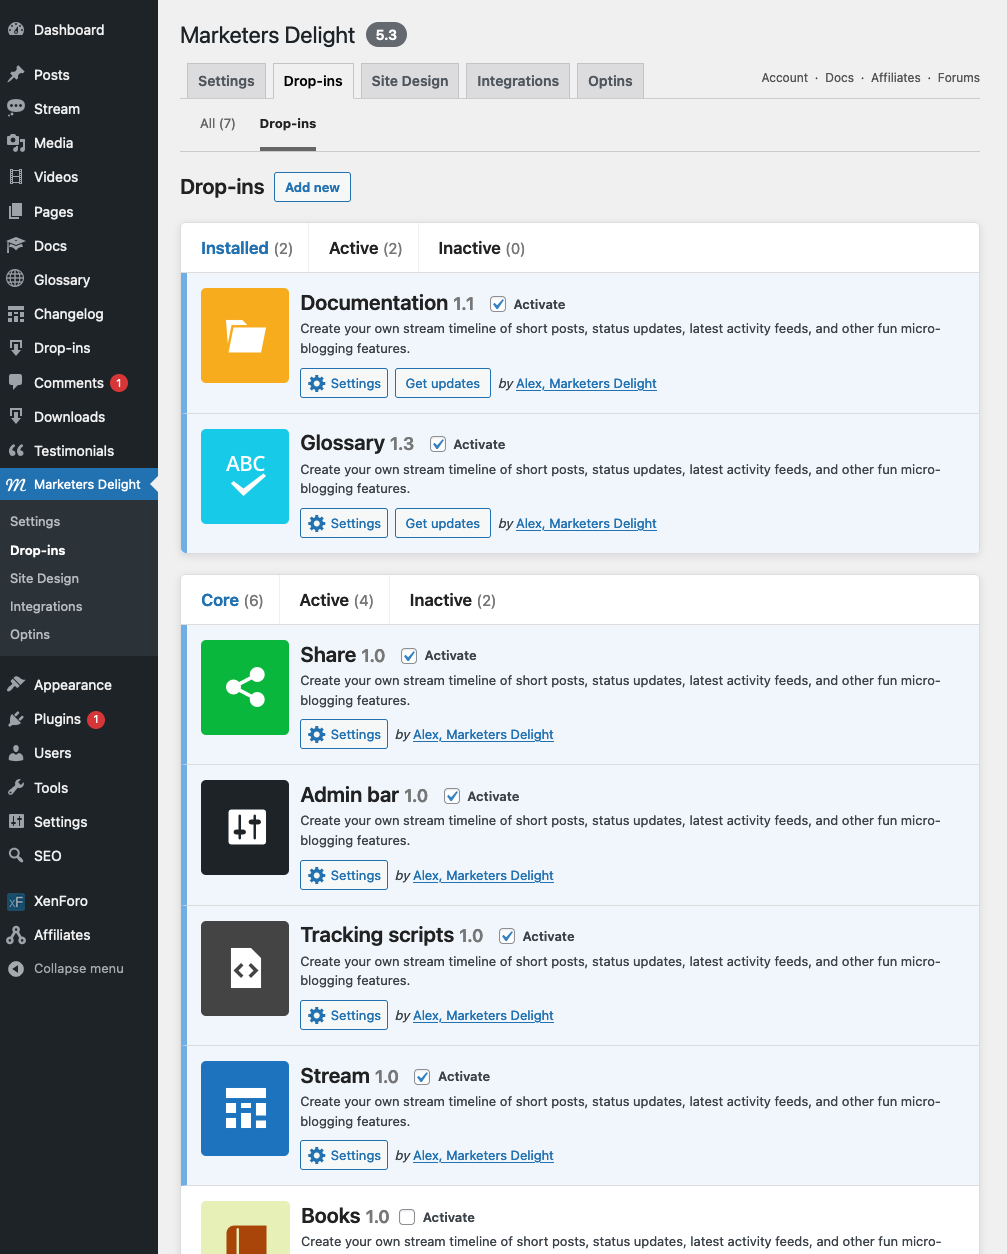
Task: Switch to the Site Design tab
Action: pos(410,81)
